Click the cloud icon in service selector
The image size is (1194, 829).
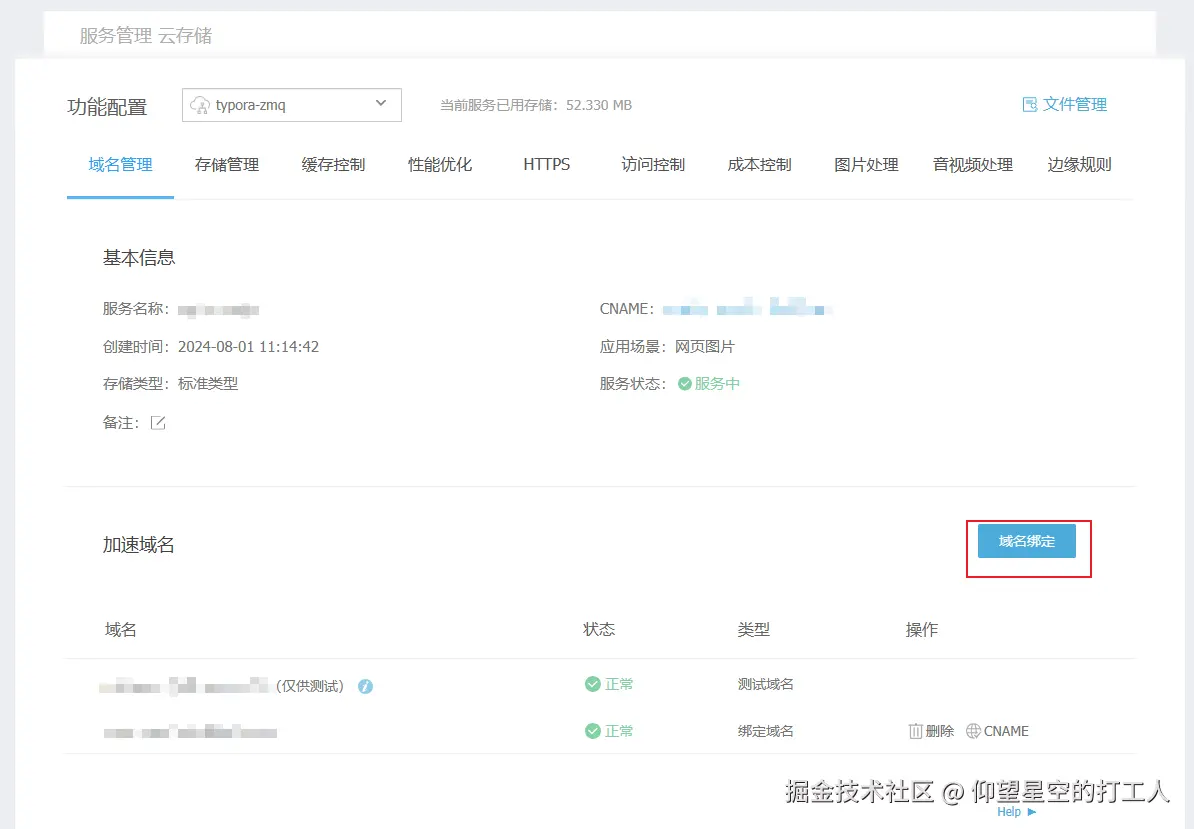pos(200,105)
